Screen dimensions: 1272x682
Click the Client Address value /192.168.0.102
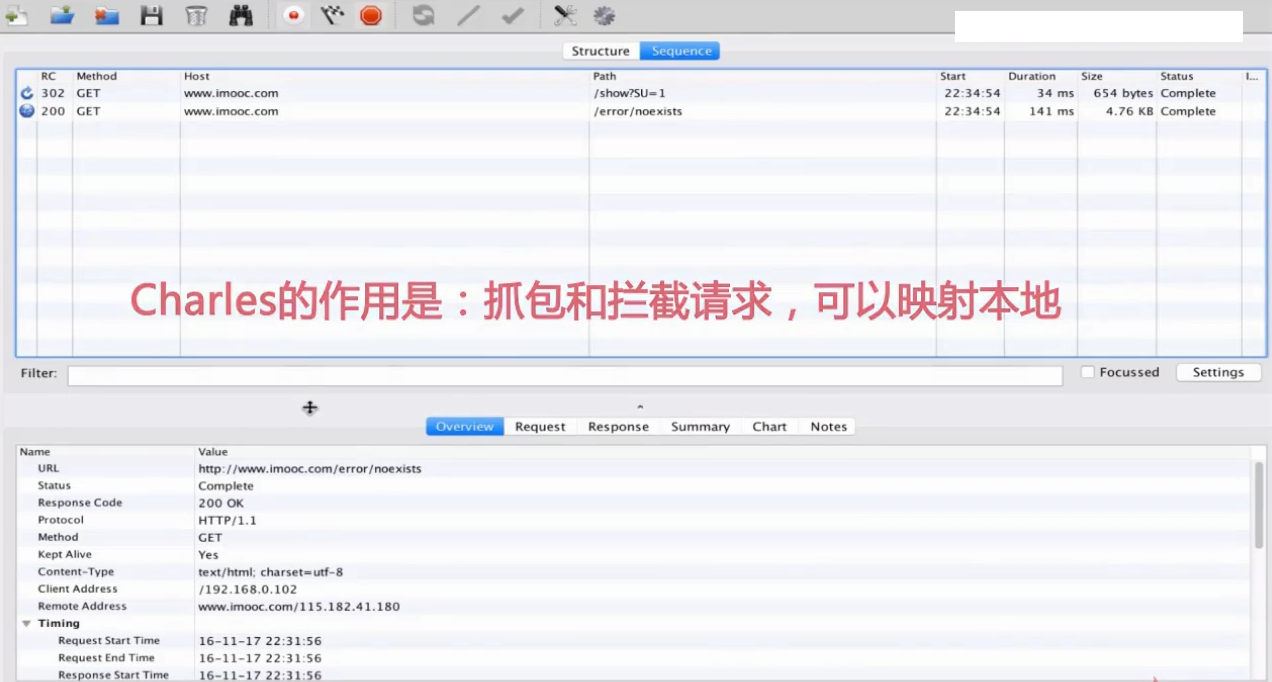point(247,589)
